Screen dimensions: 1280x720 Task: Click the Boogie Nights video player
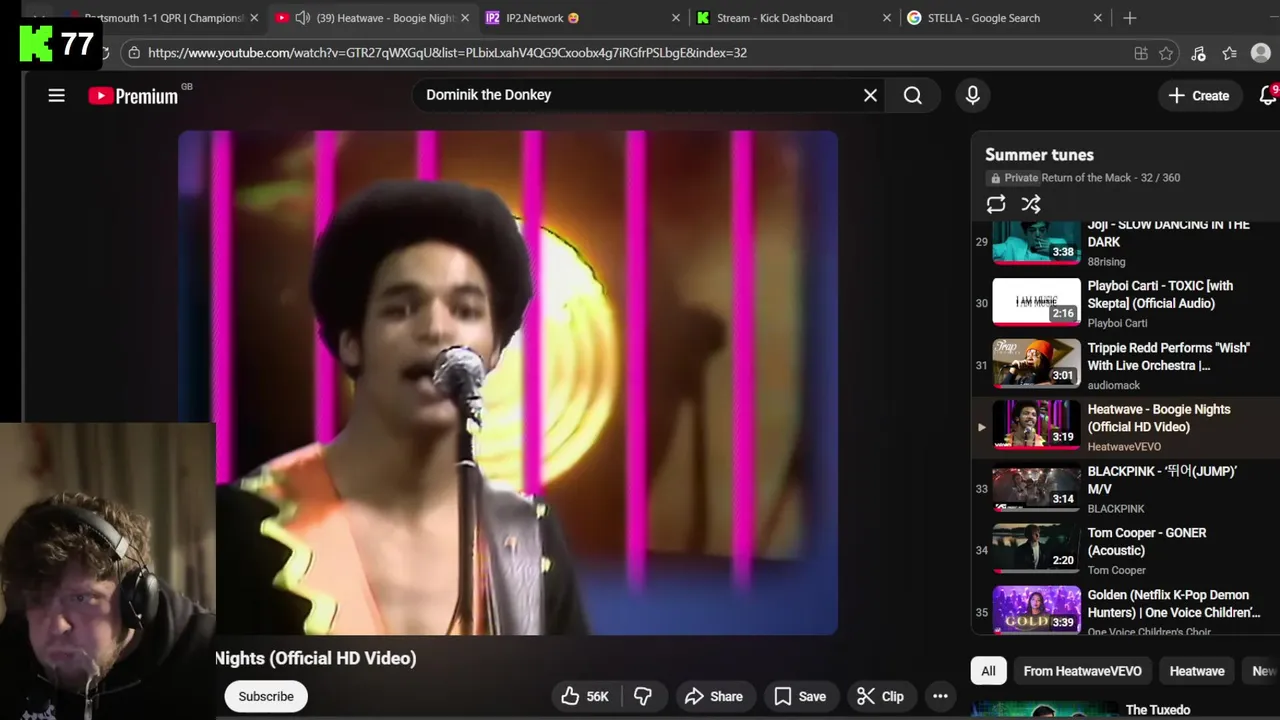click(x=508, y=382)
